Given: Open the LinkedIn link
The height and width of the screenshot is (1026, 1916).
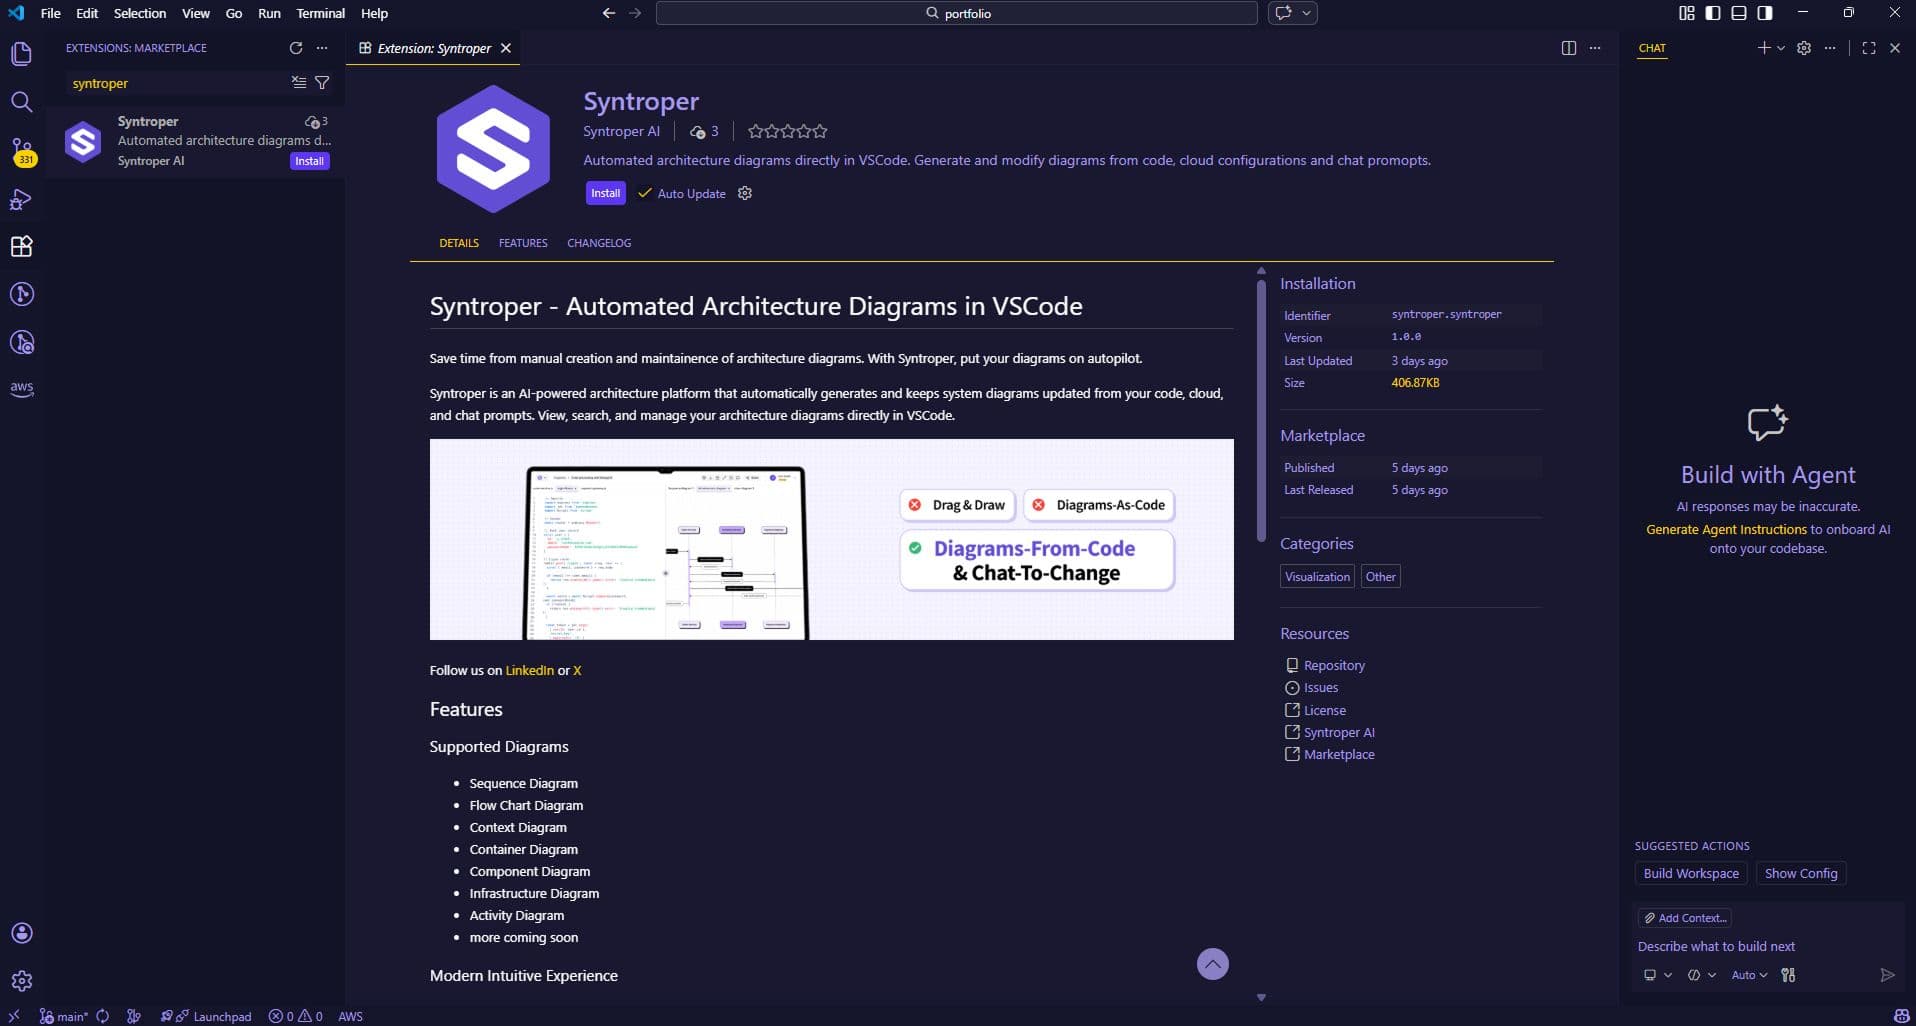Looking at the screenshot, I should 529,671.
